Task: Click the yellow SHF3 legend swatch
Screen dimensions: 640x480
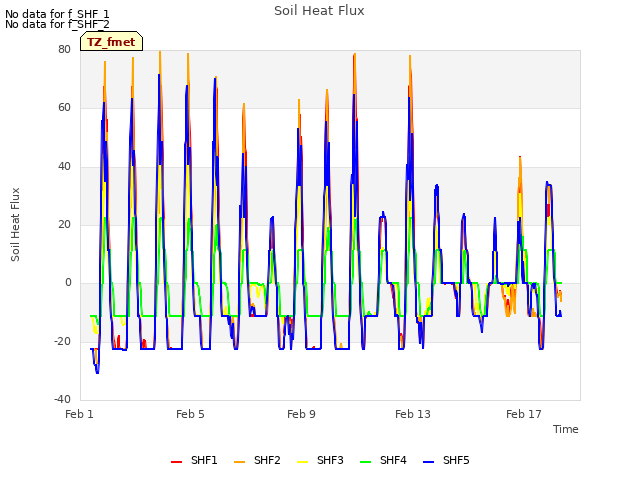Action: pos(302,462)
